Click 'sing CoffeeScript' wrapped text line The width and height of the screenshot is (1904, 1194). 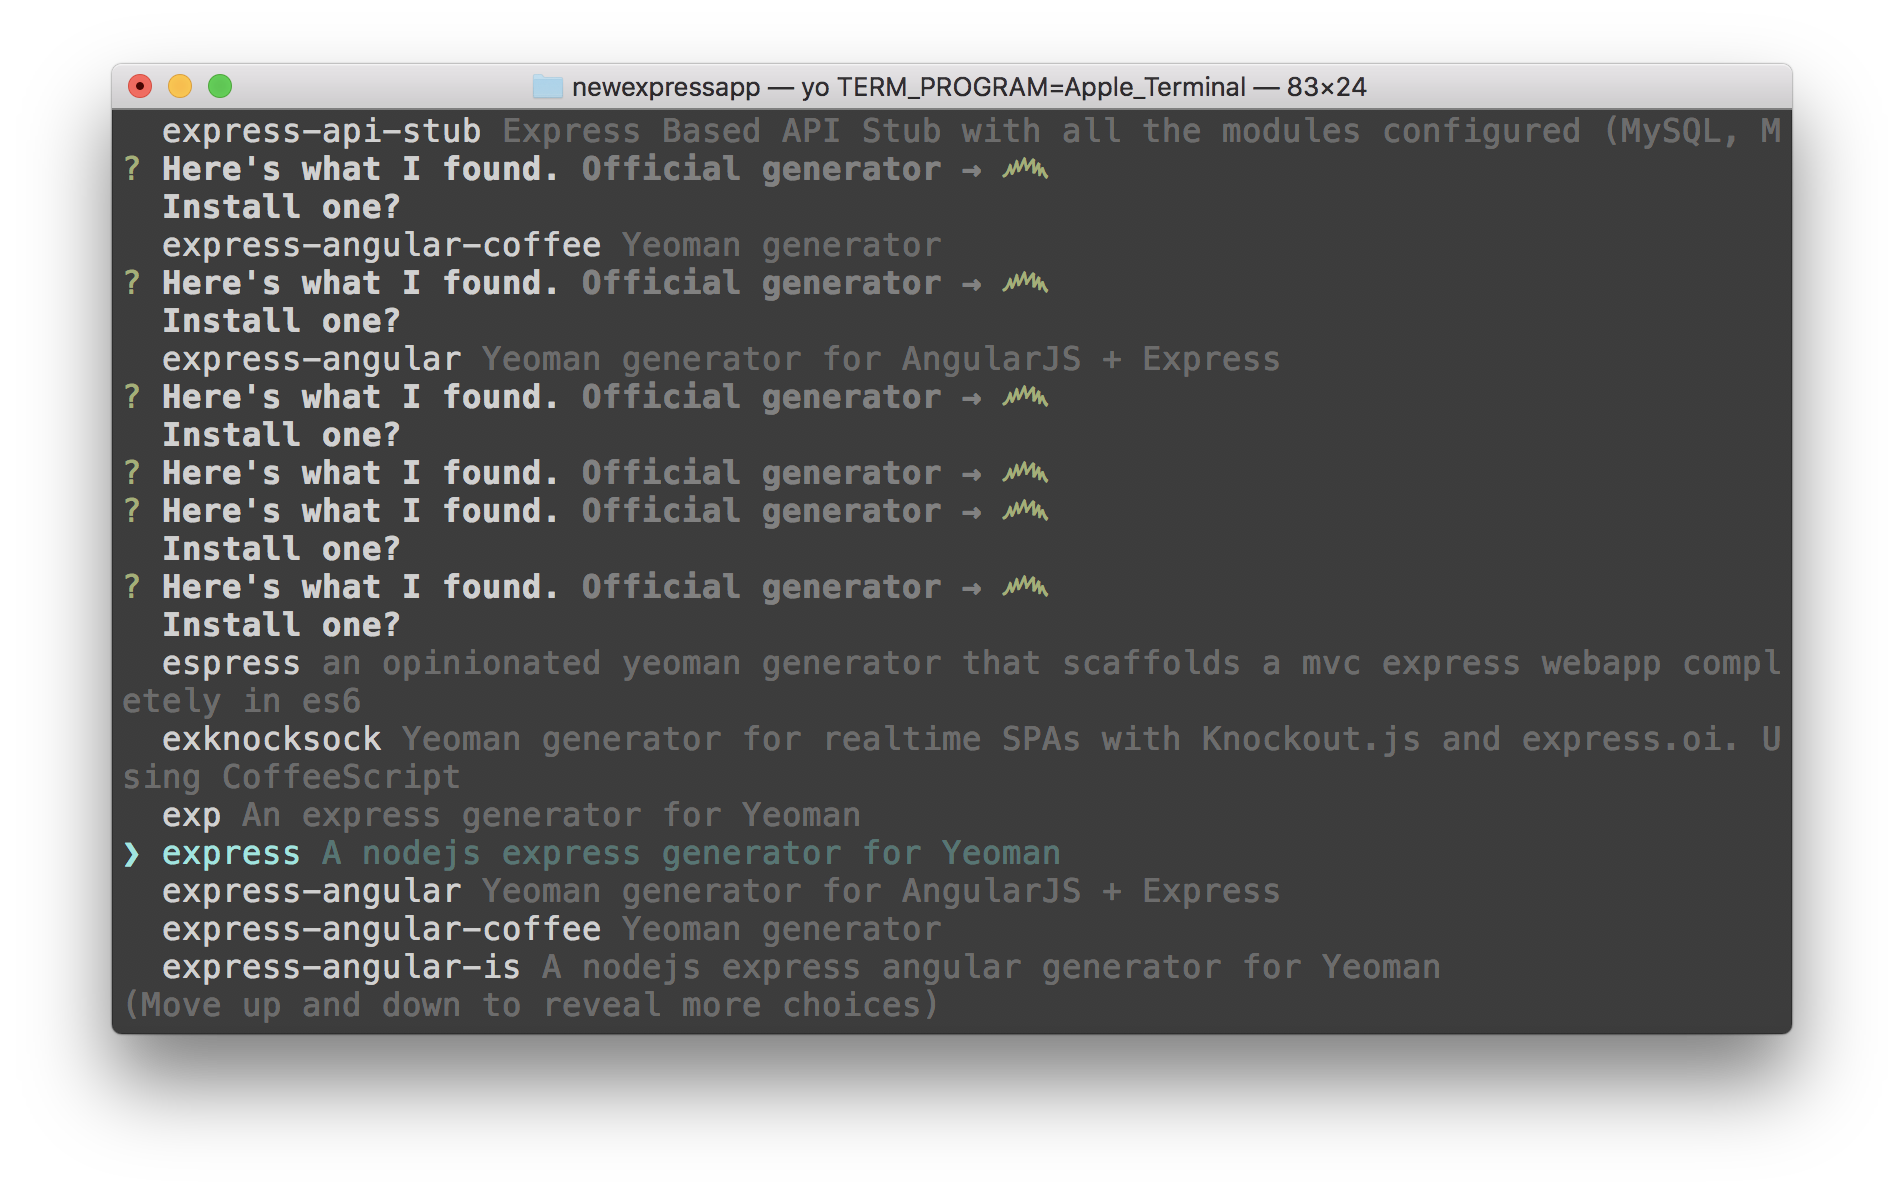click(291, 778)
